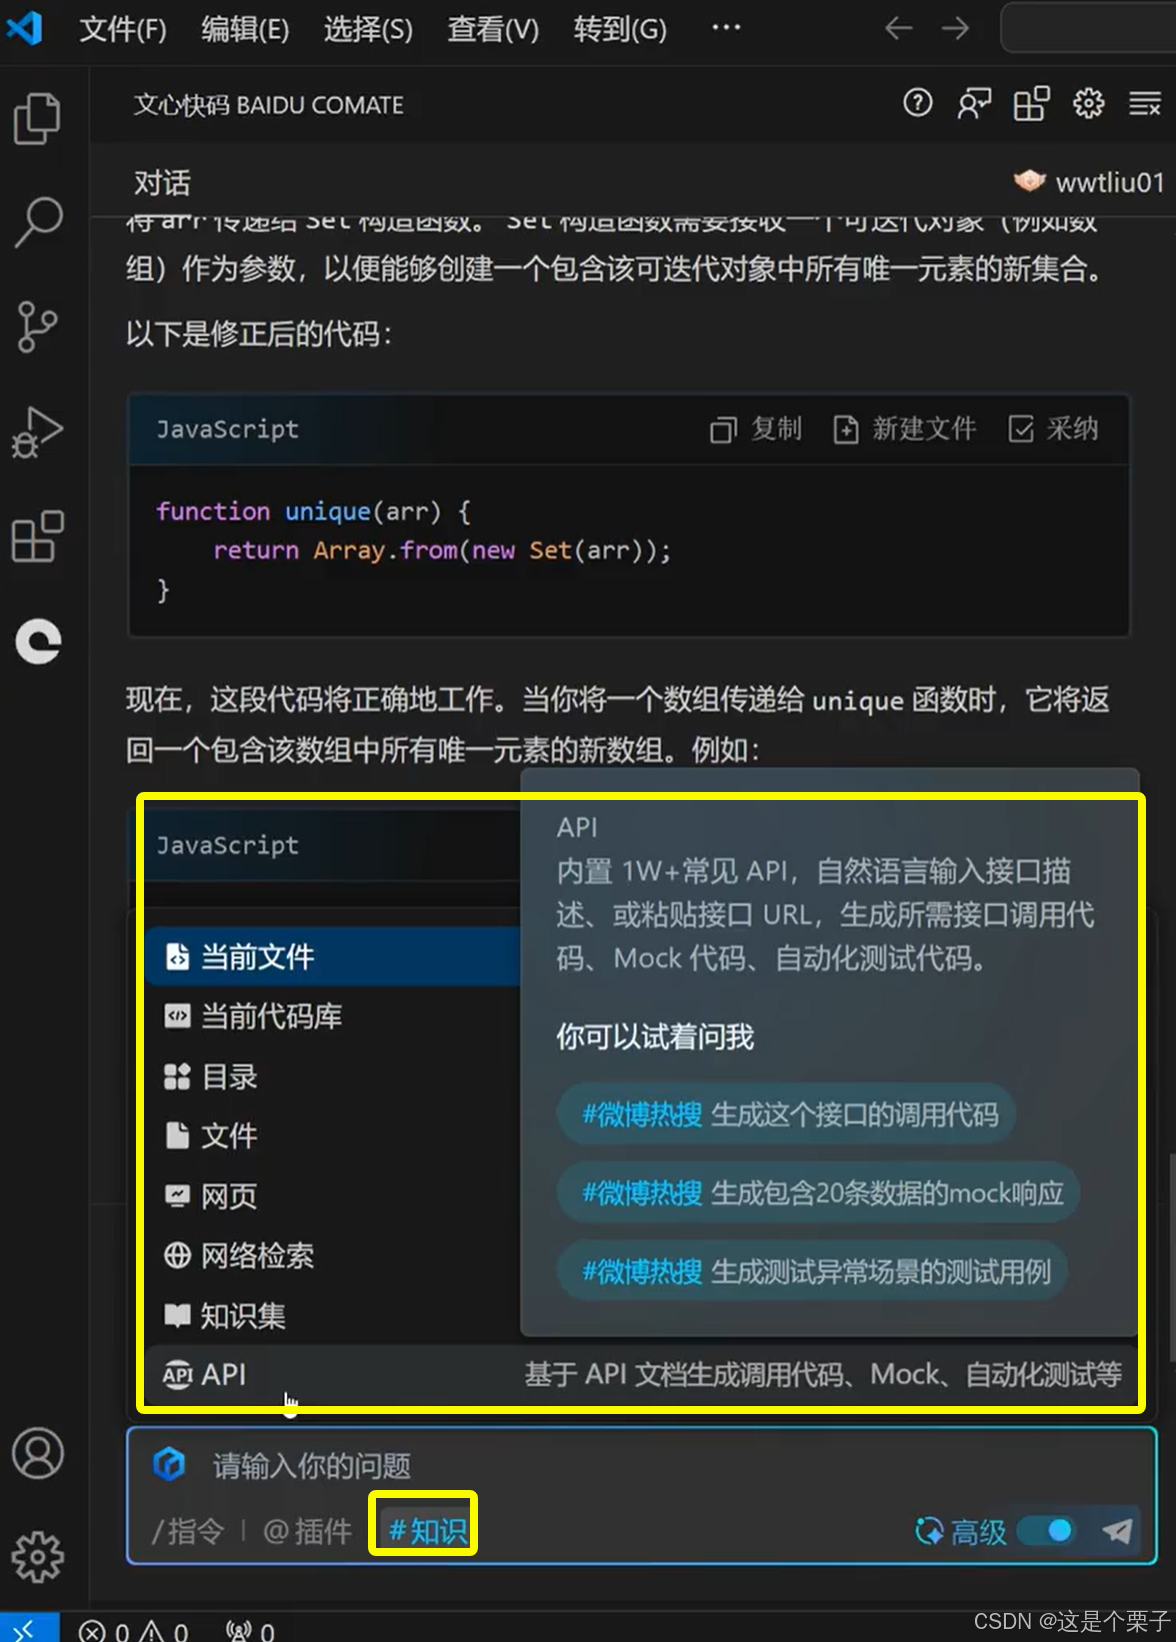The image size is (1176, 1642).
Task: Click the user name wwtliu01
Action: coord(1110,182)
